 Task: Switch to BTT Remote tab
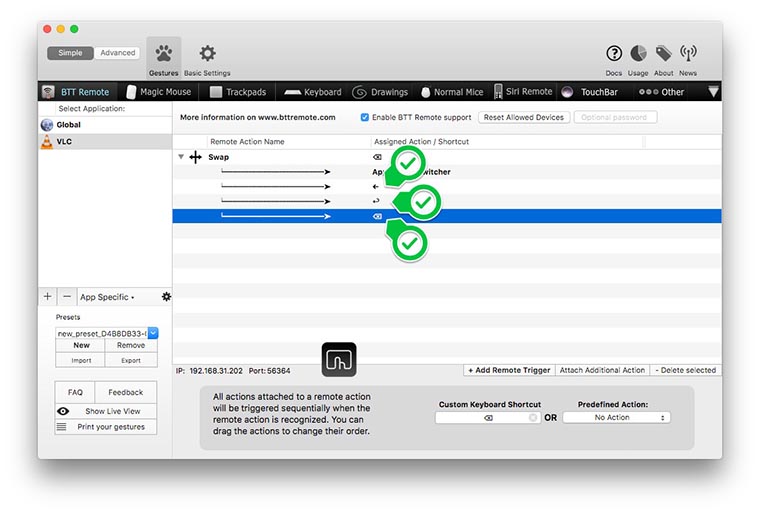pyautogui.click(x=76, y=92)
